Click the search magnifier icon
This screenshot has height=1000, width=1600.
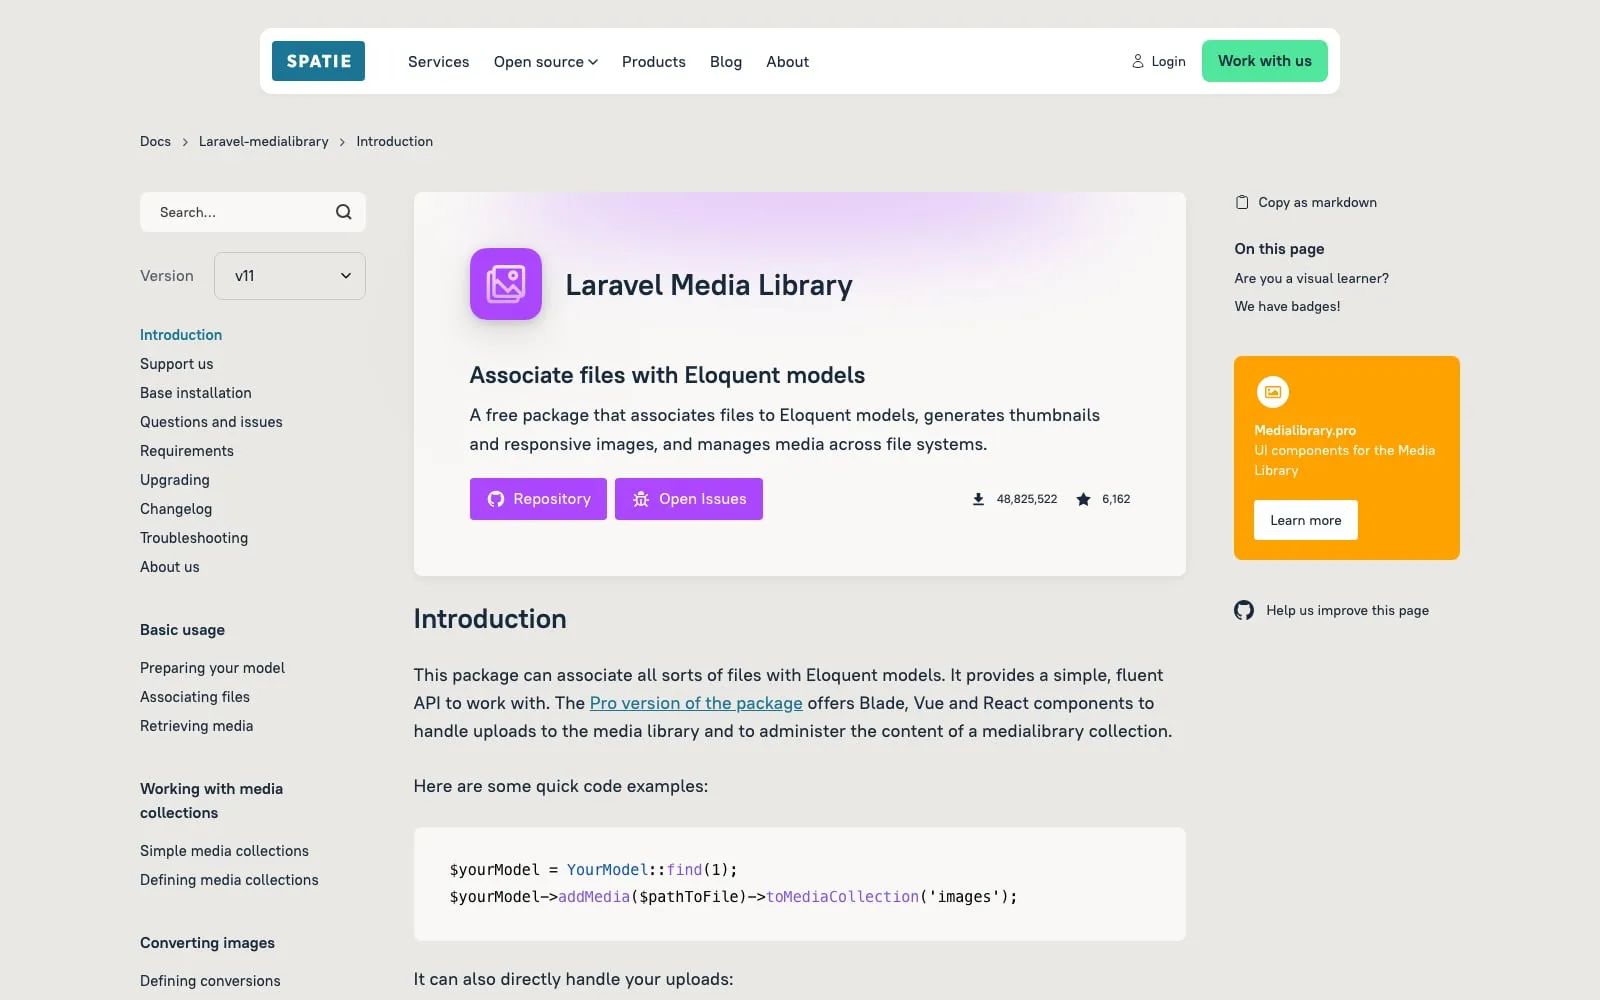click(x=343, y=212)
